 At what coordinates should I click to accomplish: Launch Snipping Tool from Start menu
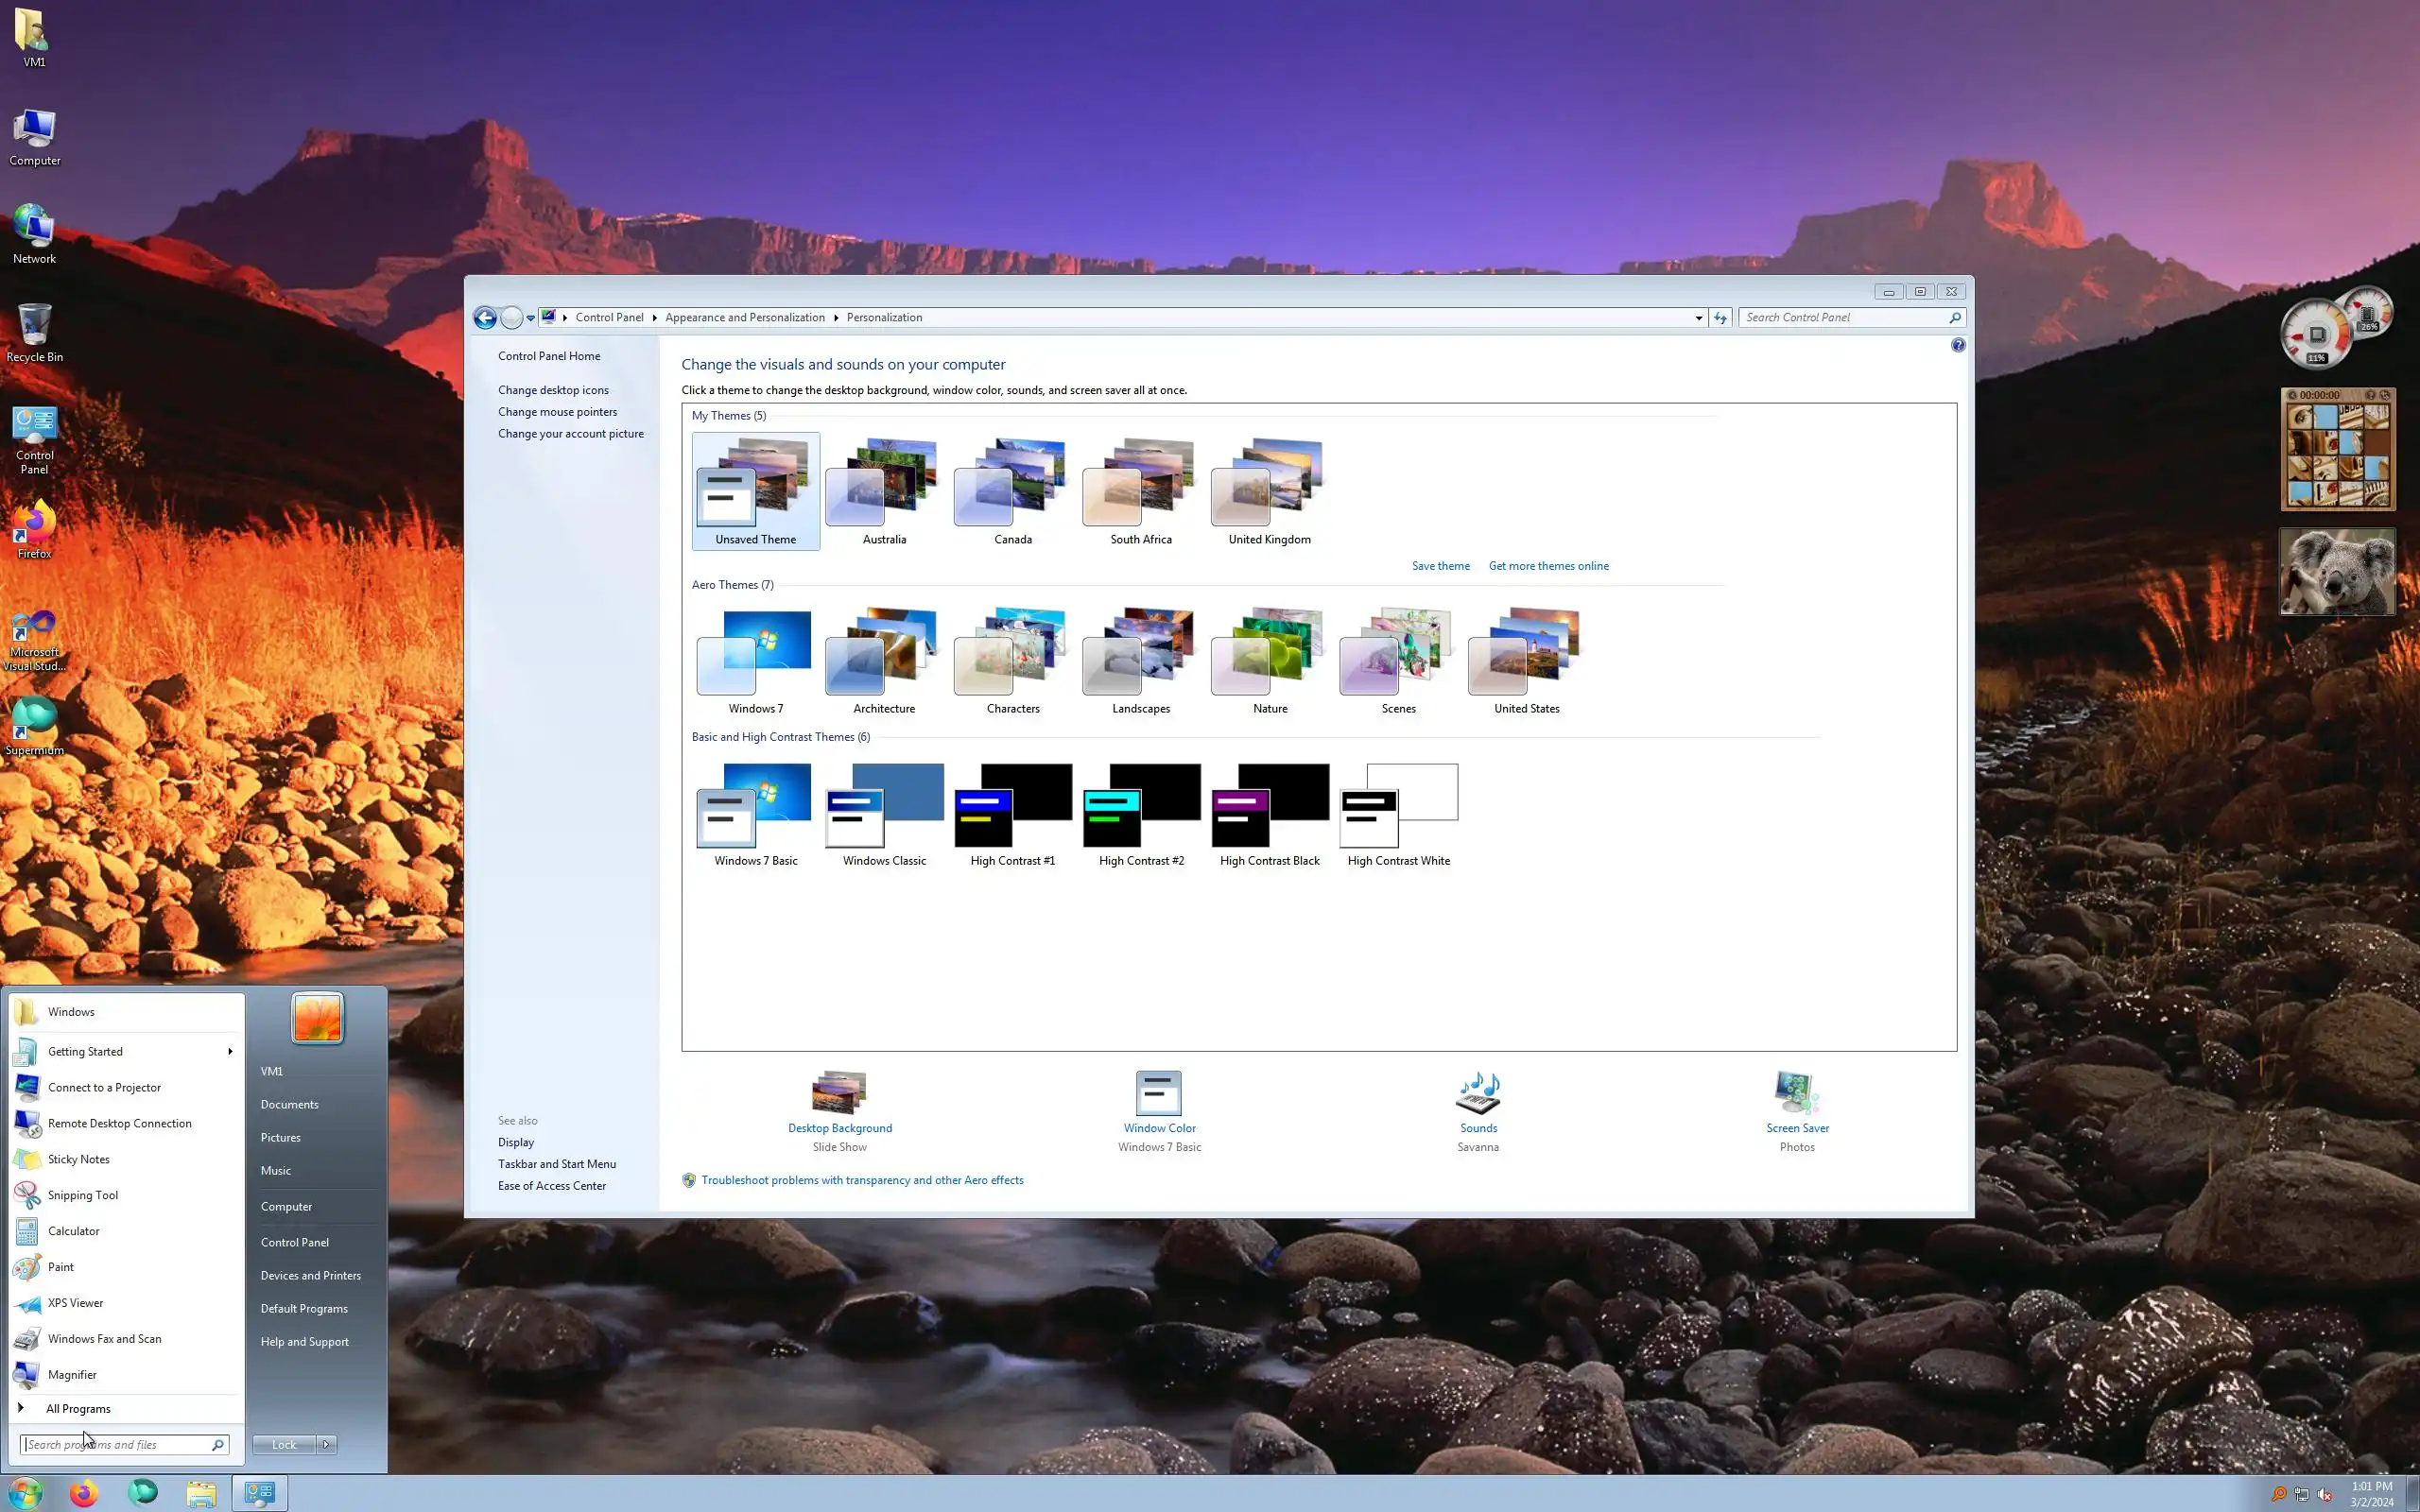(x=83, y=1195)
